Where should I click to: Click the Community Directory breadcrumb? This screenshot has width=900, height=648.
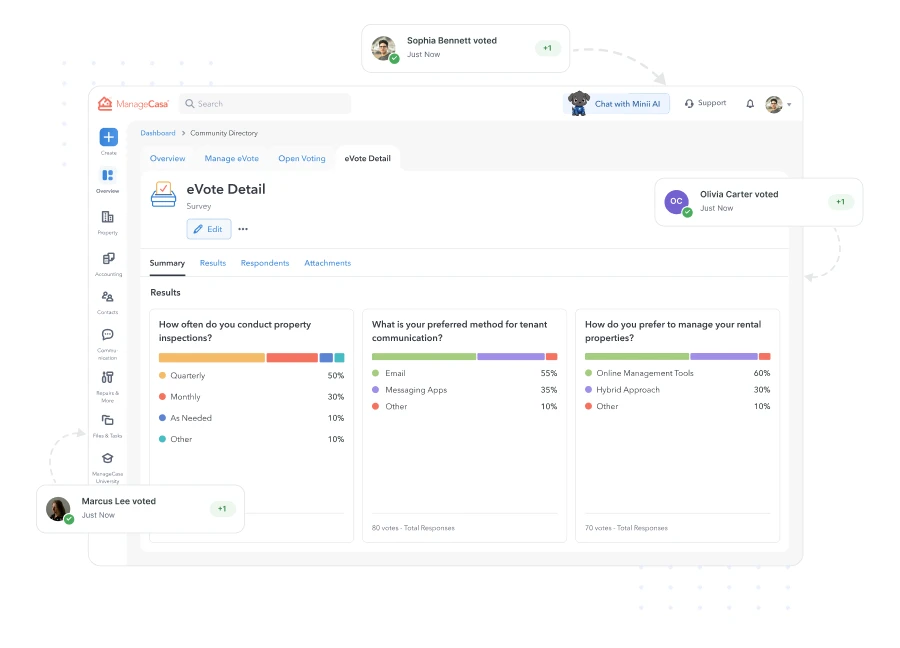coord(224,133)
